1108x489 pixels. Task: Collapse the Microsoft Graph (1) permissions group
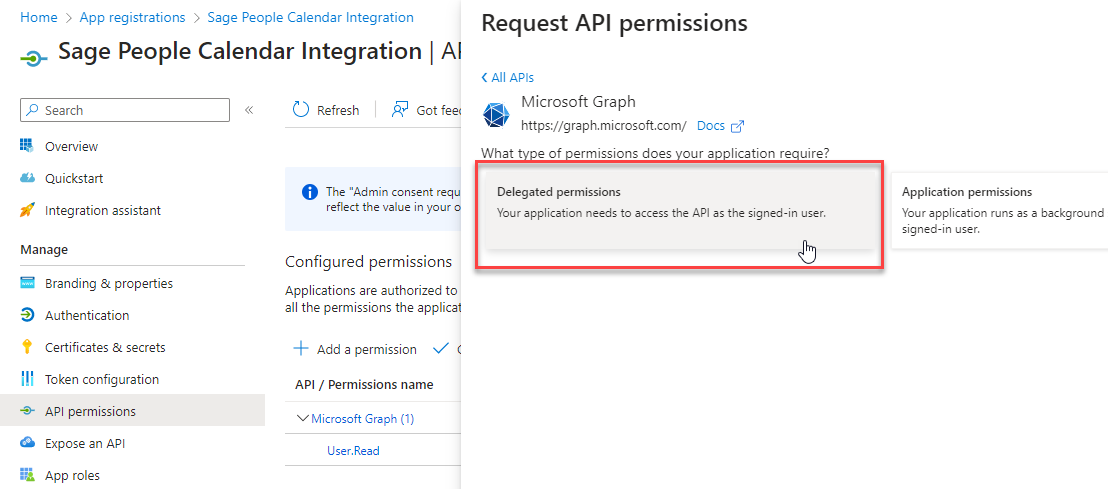coord(303,419)
